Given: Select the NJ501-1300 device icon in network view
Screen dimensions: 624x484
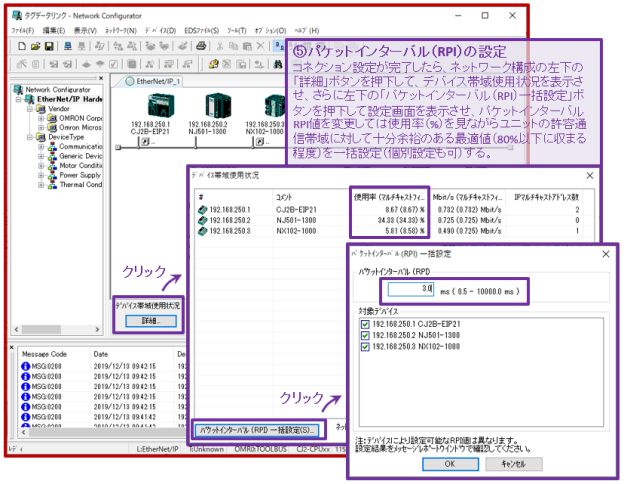Looking at the screenshot, I should (x=218, y=106).
